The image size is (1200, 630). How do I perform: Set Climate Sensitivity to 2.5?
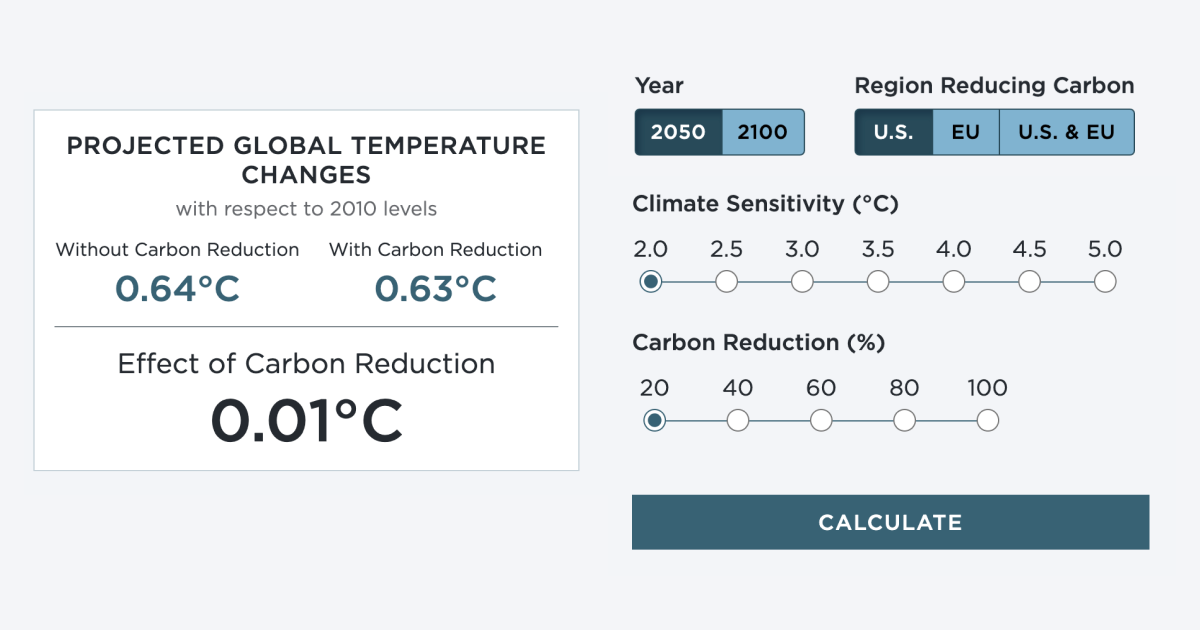pyautogui.click(x=726, y=281)
